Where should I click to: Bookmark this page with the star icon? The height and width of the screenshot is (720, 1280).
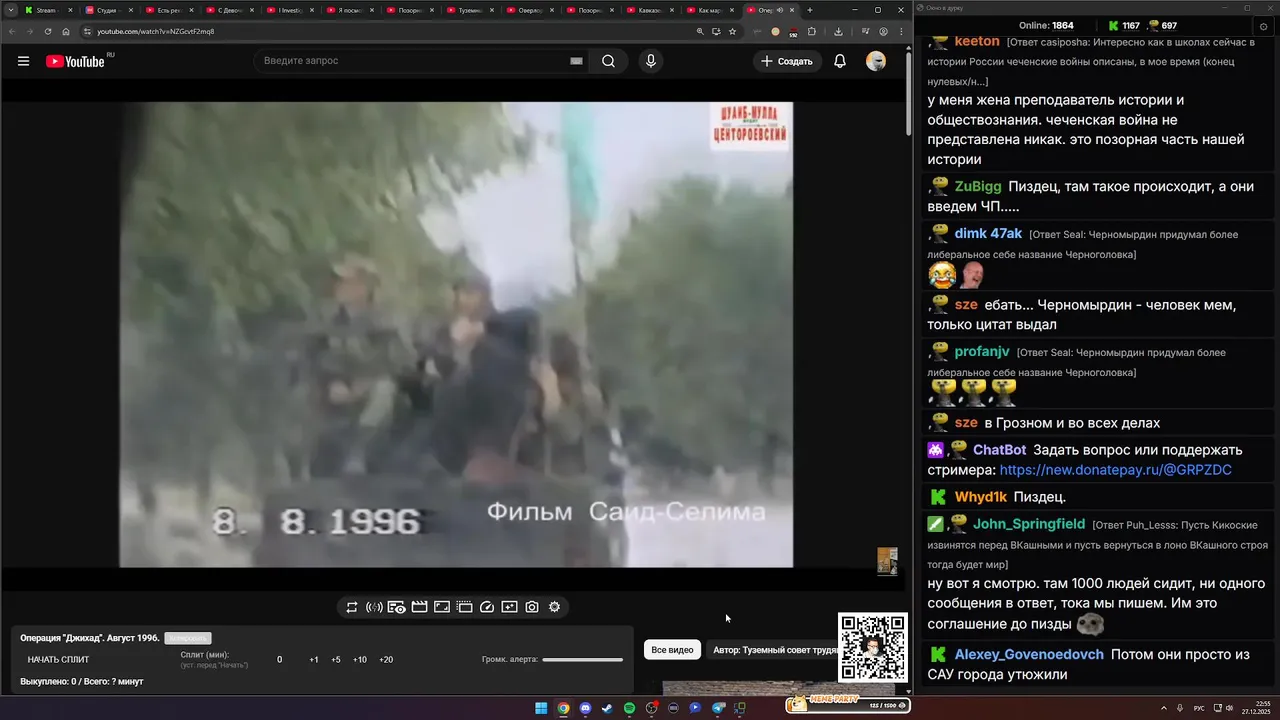point(733,31)
